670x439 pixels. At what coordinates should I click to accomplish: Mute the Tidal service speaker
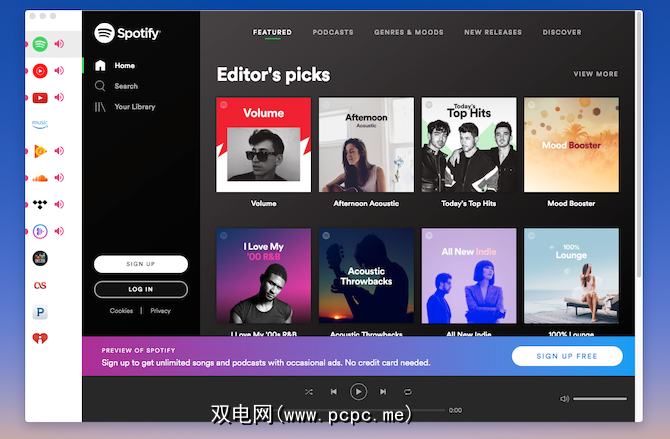(59, 204)
